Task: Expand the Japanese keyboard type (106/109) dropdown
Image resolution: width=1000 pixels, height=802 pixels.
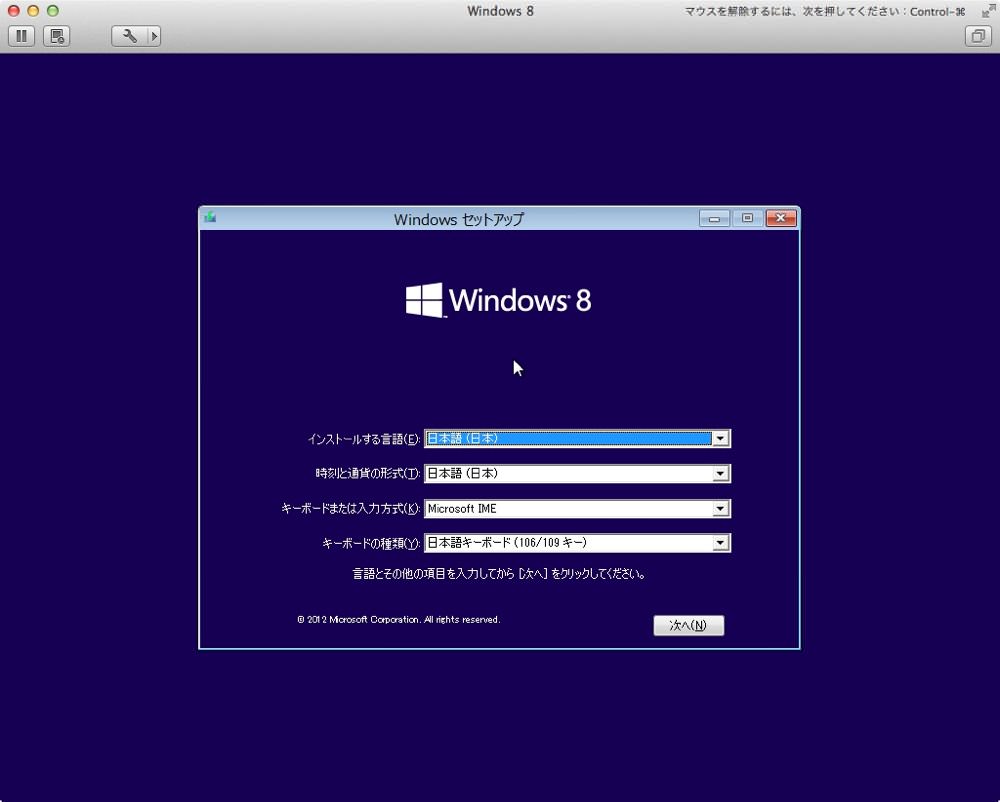Action: (x=720, y=543)
